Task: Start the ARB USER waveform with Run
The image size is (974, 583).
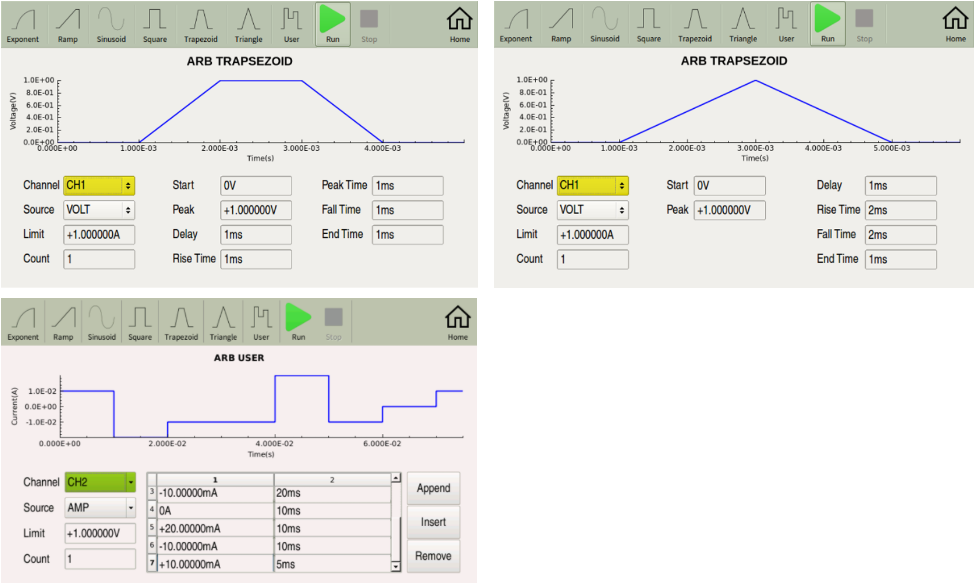Action: [298, 323]
